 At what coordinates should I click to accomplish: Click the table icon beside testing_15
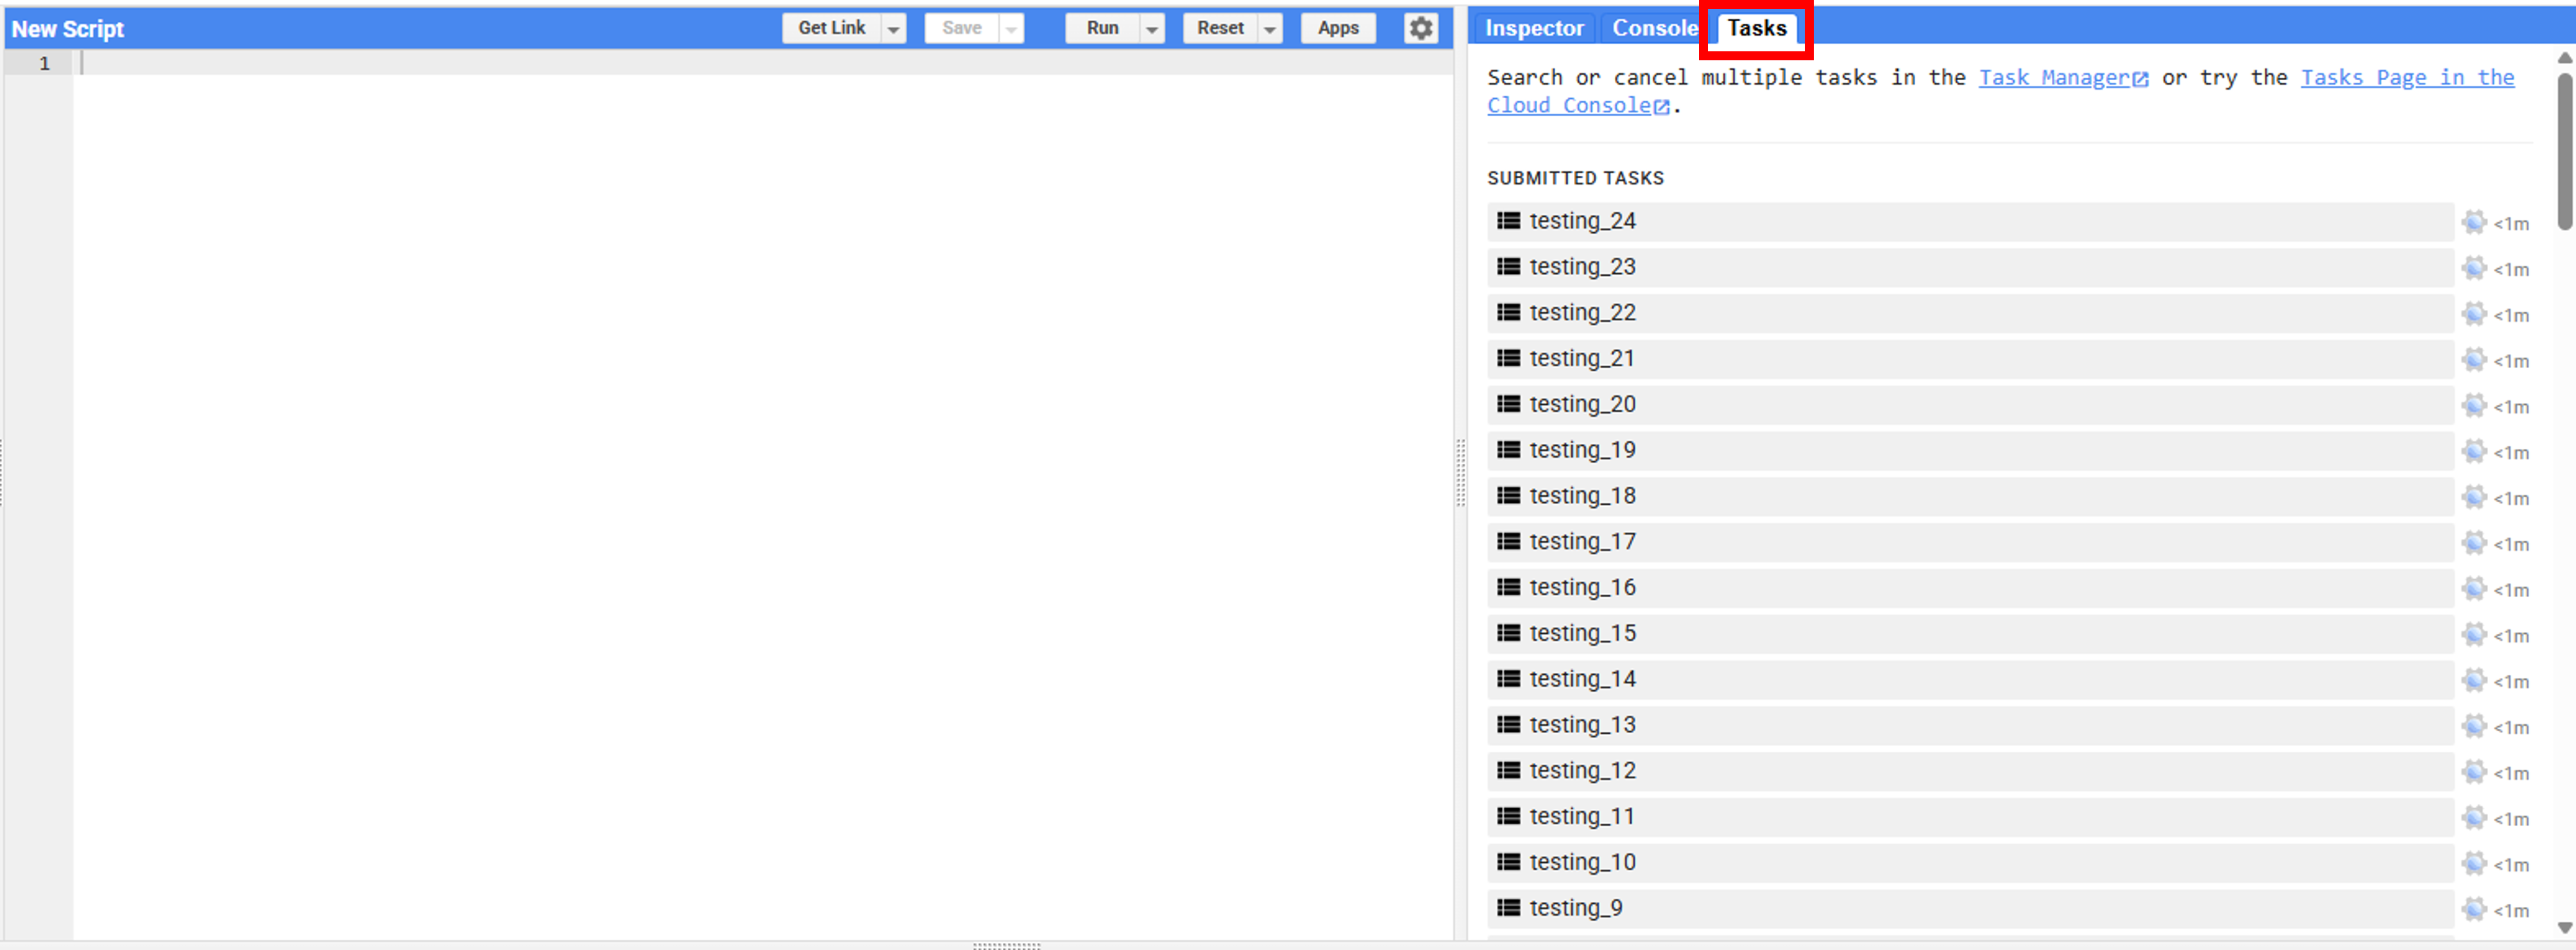click(x=1508, y=633)
